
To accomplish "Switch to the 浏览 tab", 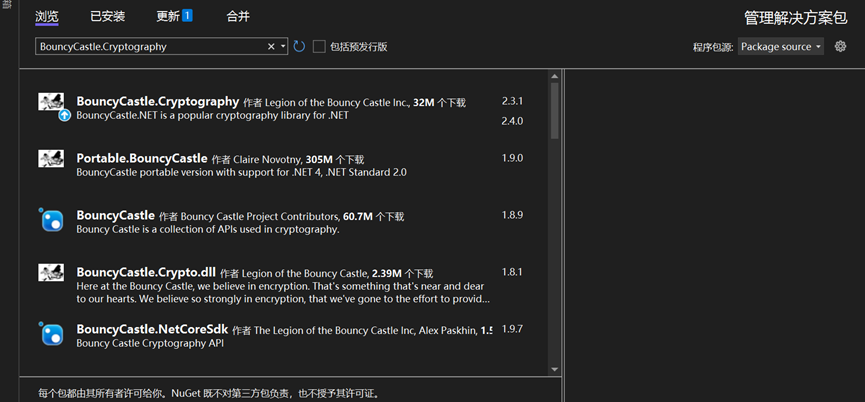I will (x=47, y=17).
